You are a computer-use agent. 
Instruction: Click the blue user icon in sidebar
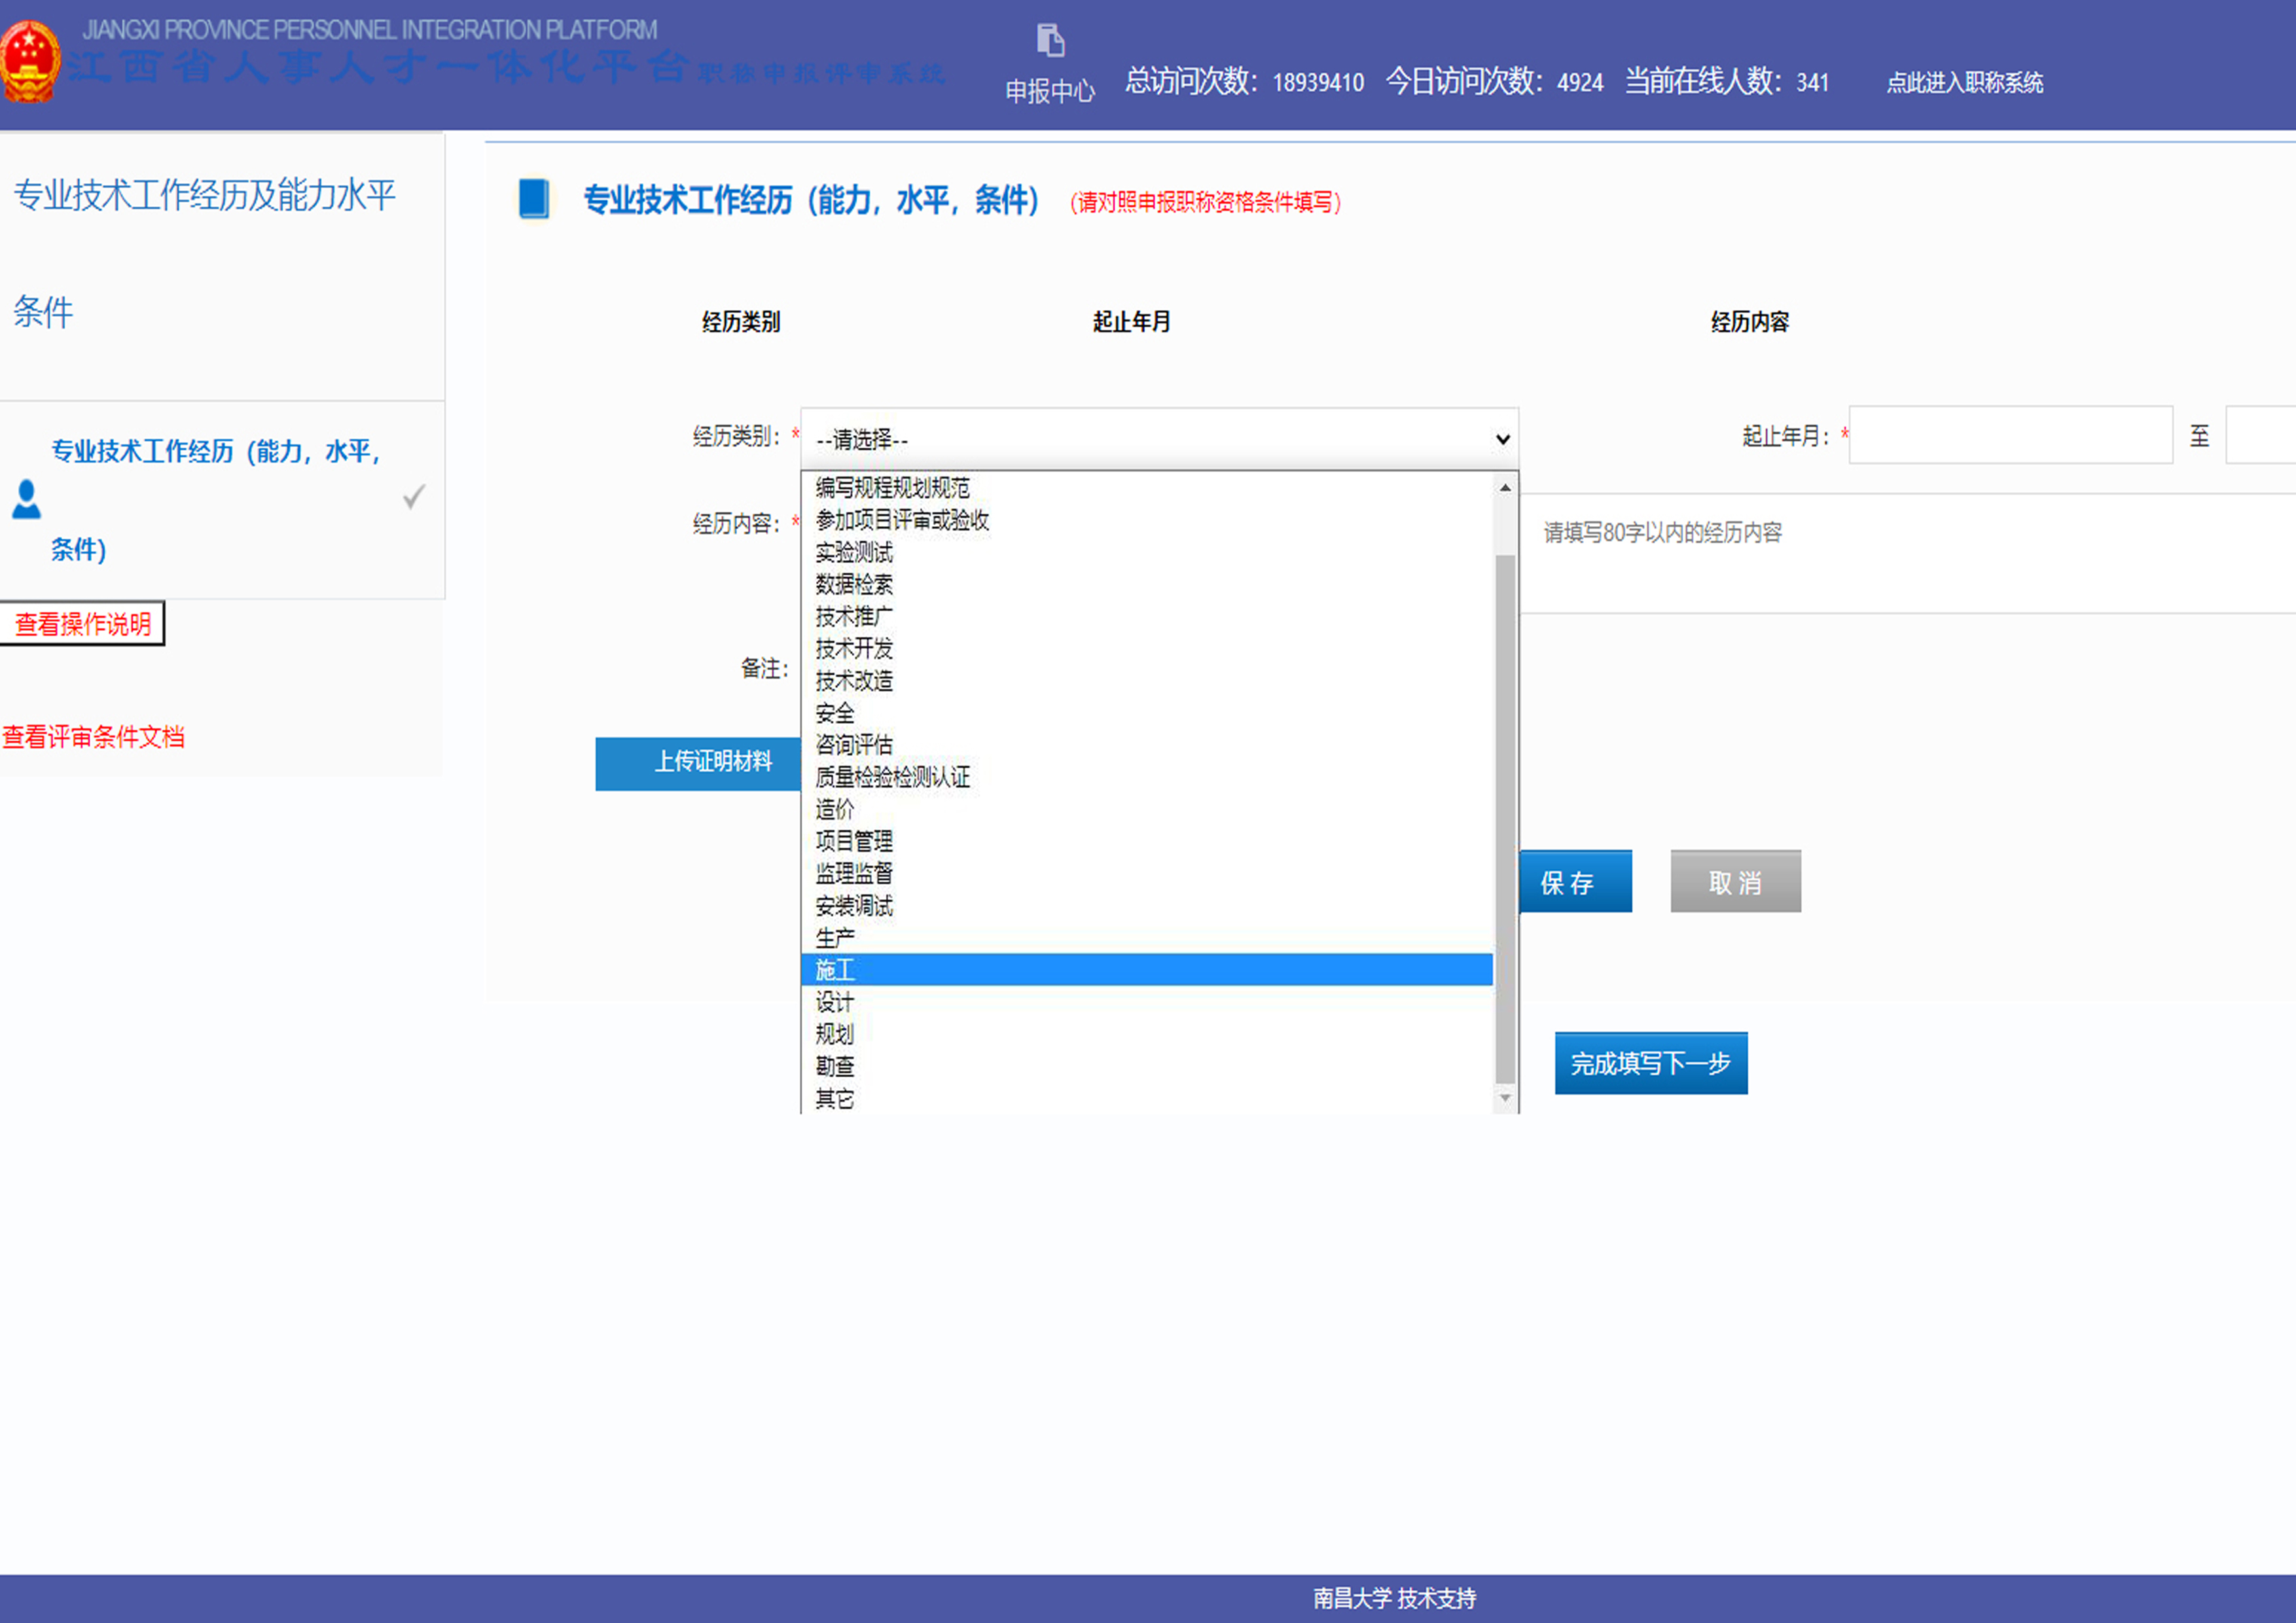(x=26, y=499)
